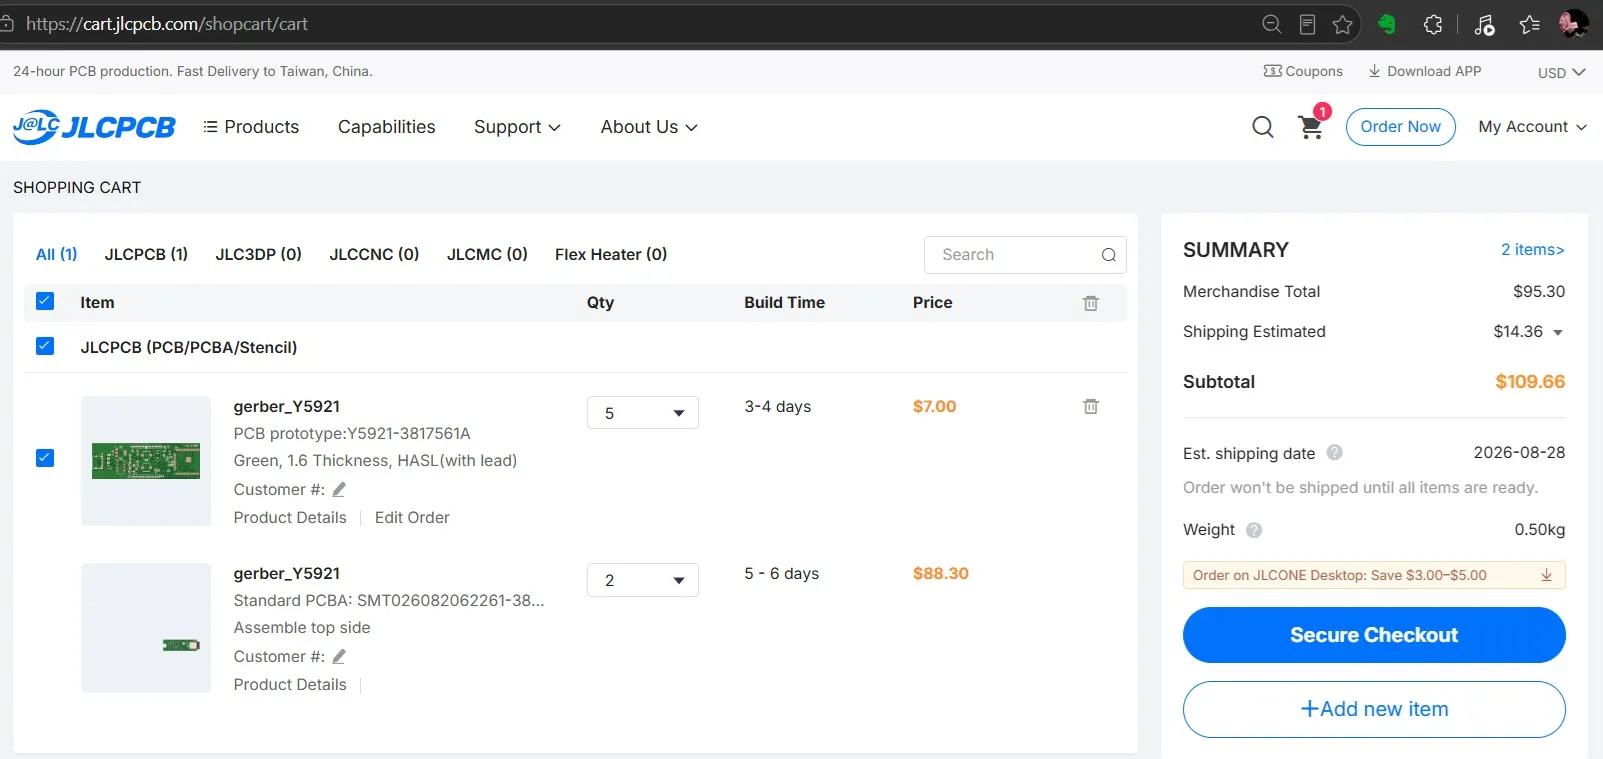
Task: Click the browser zoom icon
Action: (x=1272, y=24)
